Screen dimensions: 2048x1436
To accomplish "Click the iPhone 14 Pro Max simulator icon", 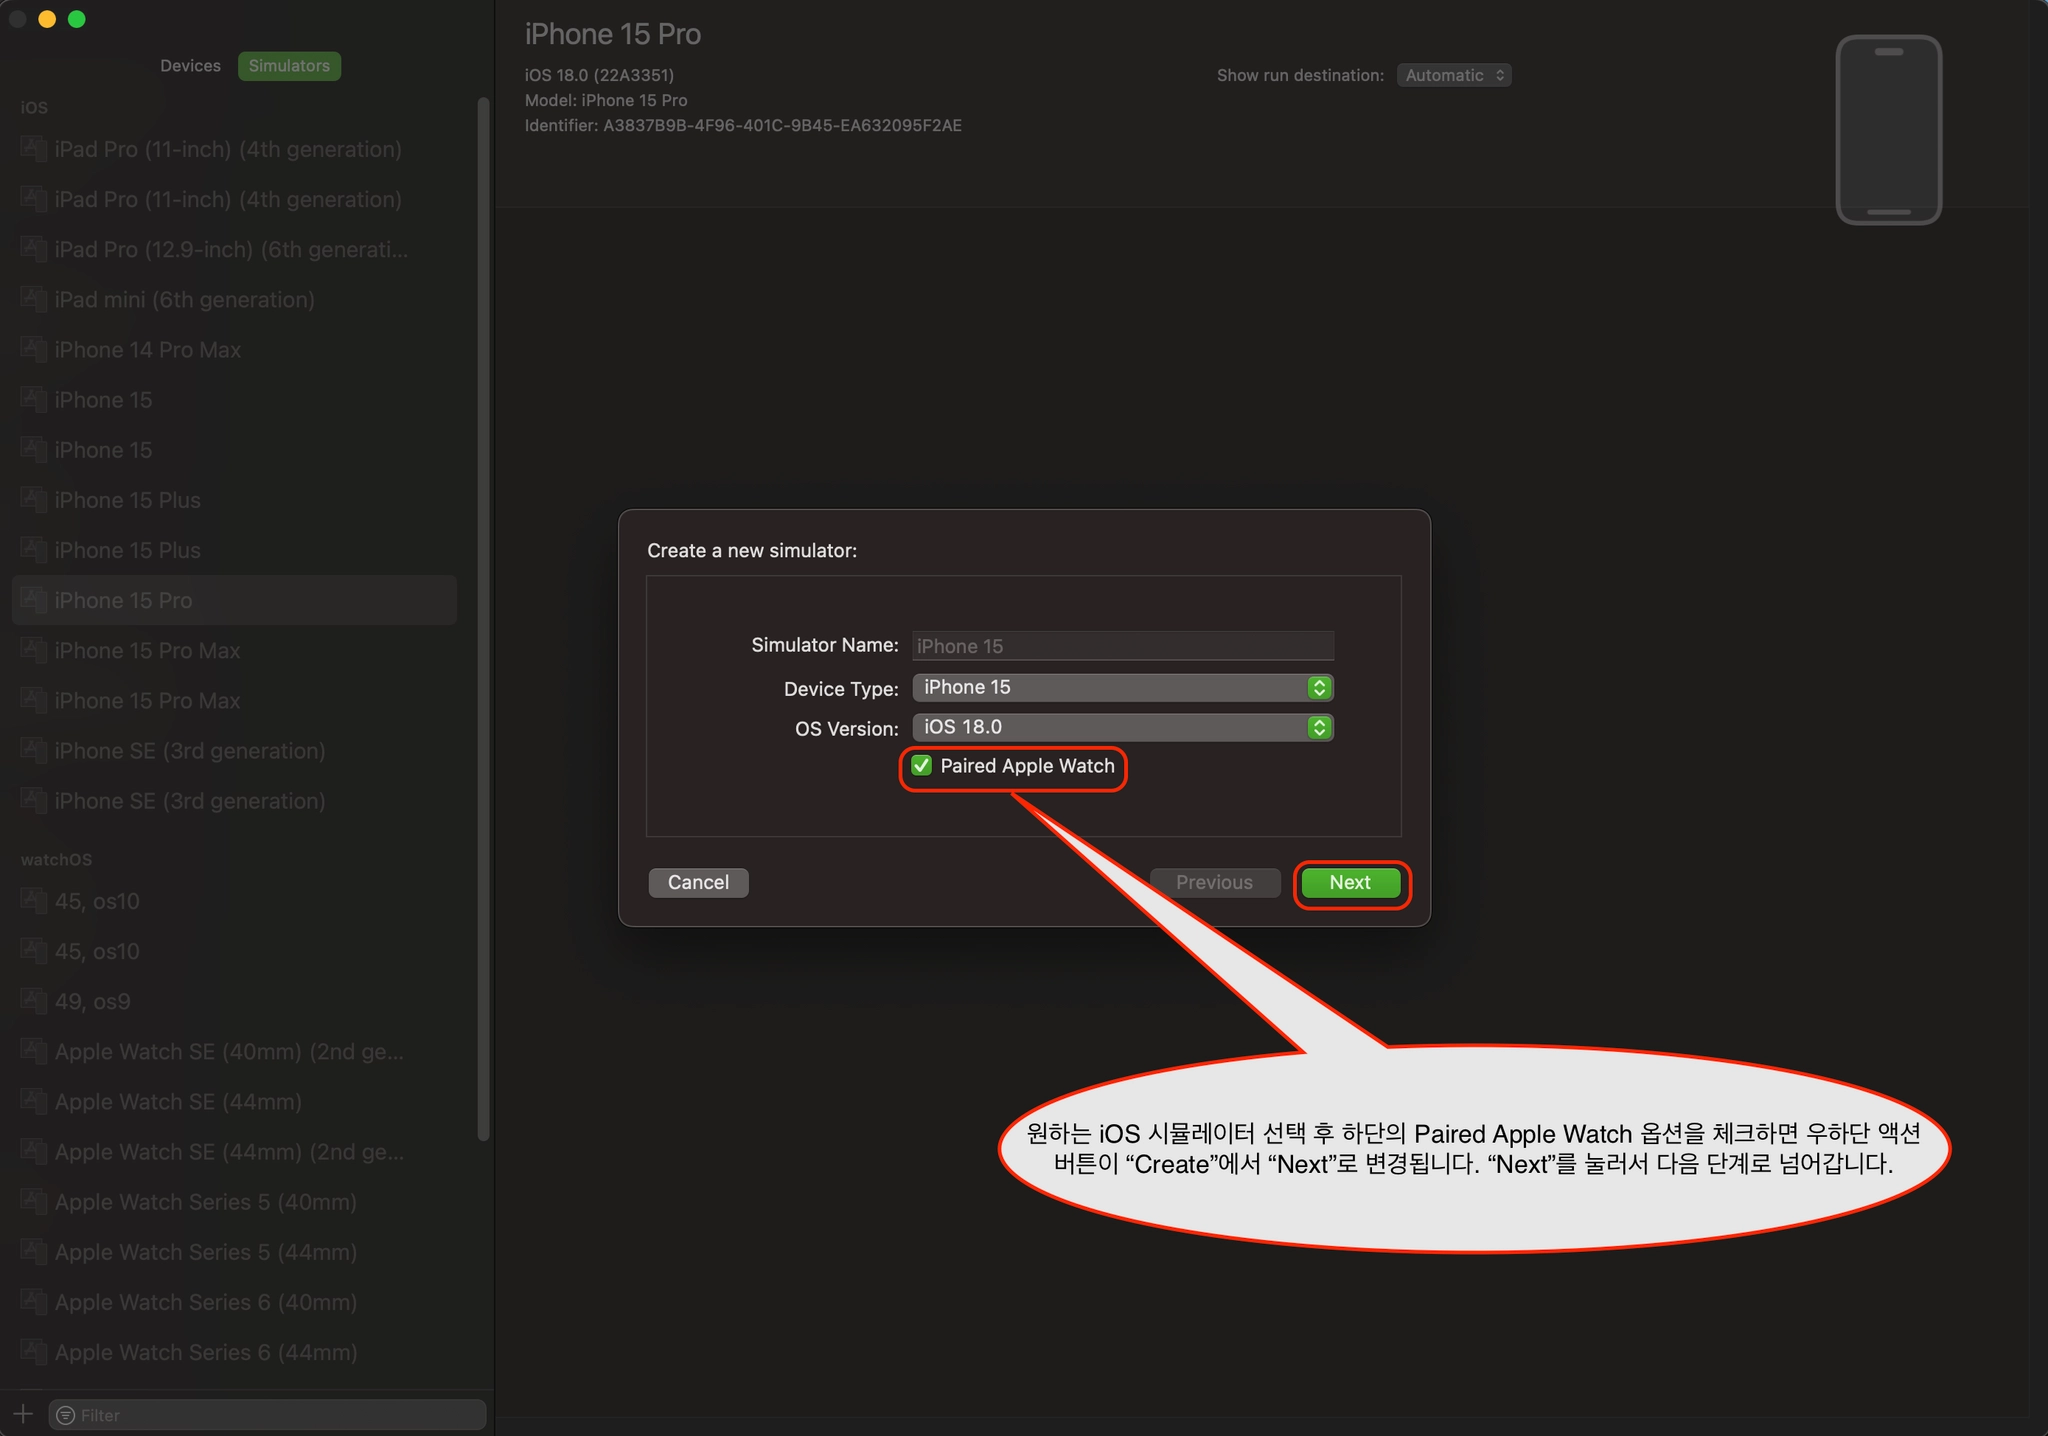I will pos(34,349).
